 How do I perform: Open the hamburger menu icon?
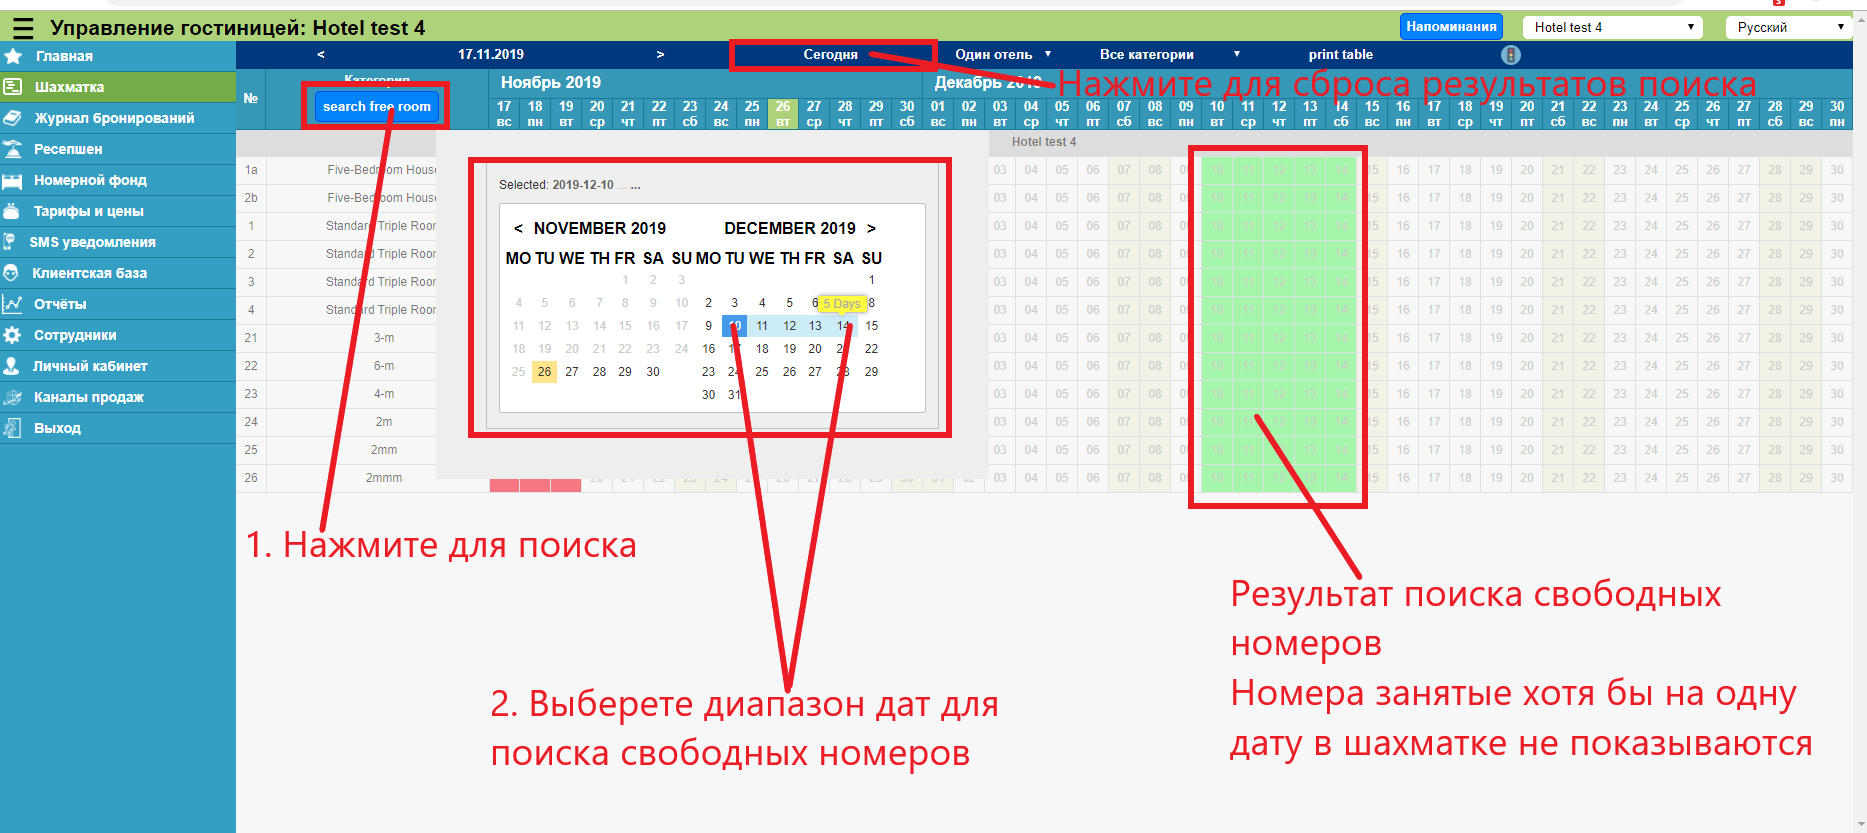23,28
